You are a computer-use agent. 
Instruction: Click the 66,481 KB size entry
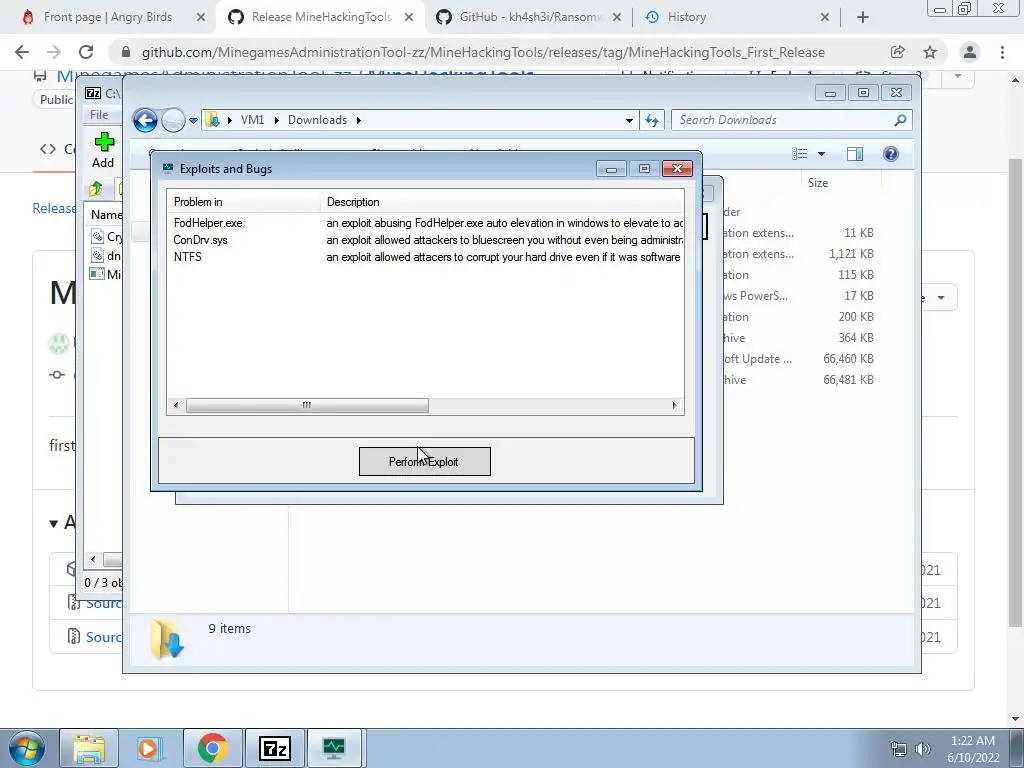[848, 379]
